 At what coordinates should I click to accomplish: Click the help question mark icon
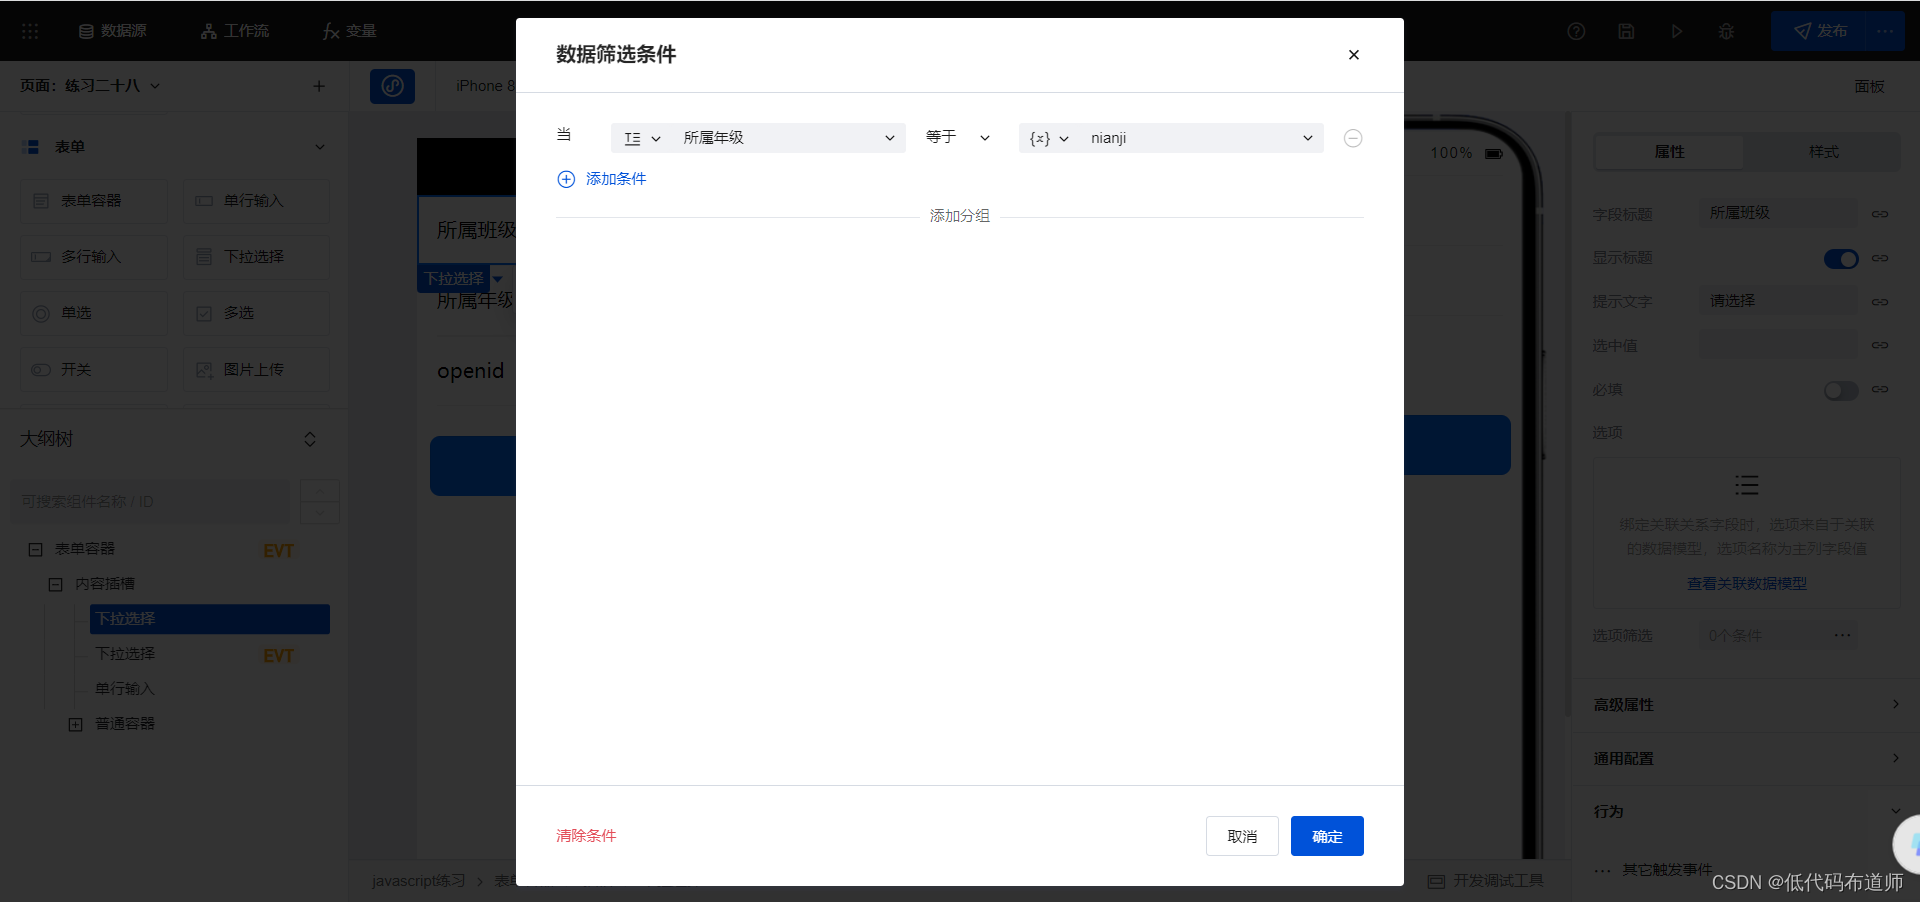coord(1576,31)
